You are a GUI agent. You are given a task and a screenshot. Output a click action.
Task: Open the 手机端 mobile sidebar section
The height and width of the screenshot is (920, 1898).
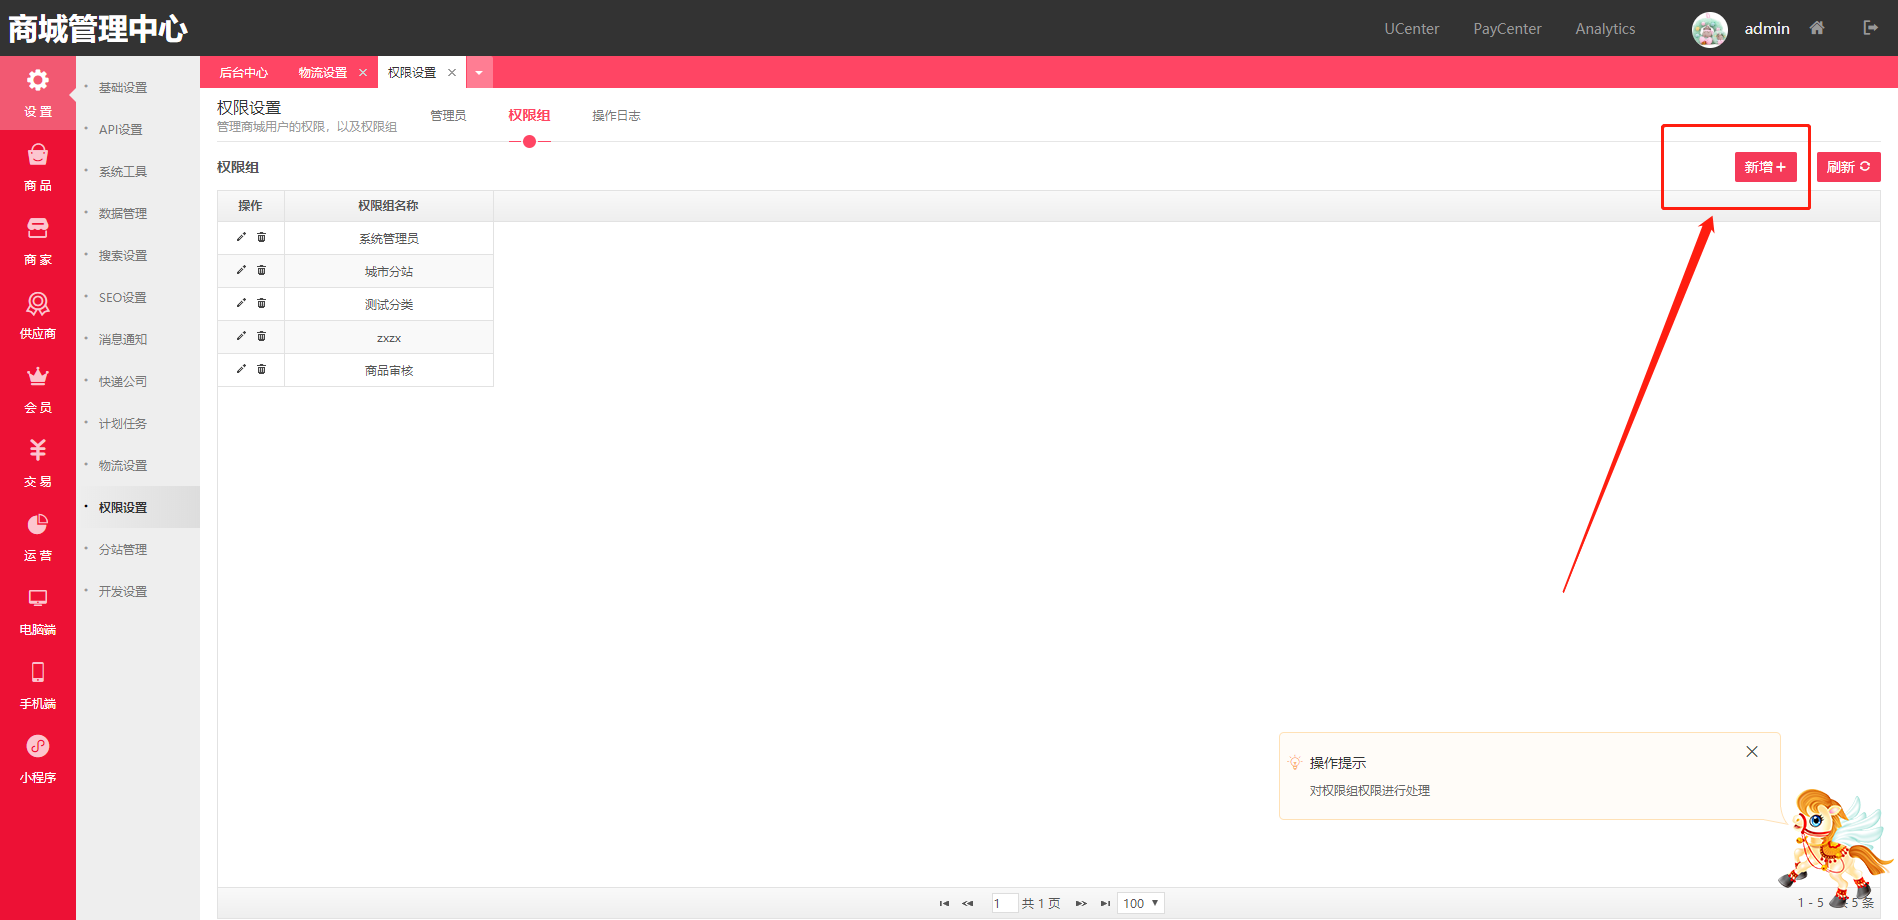38,685
